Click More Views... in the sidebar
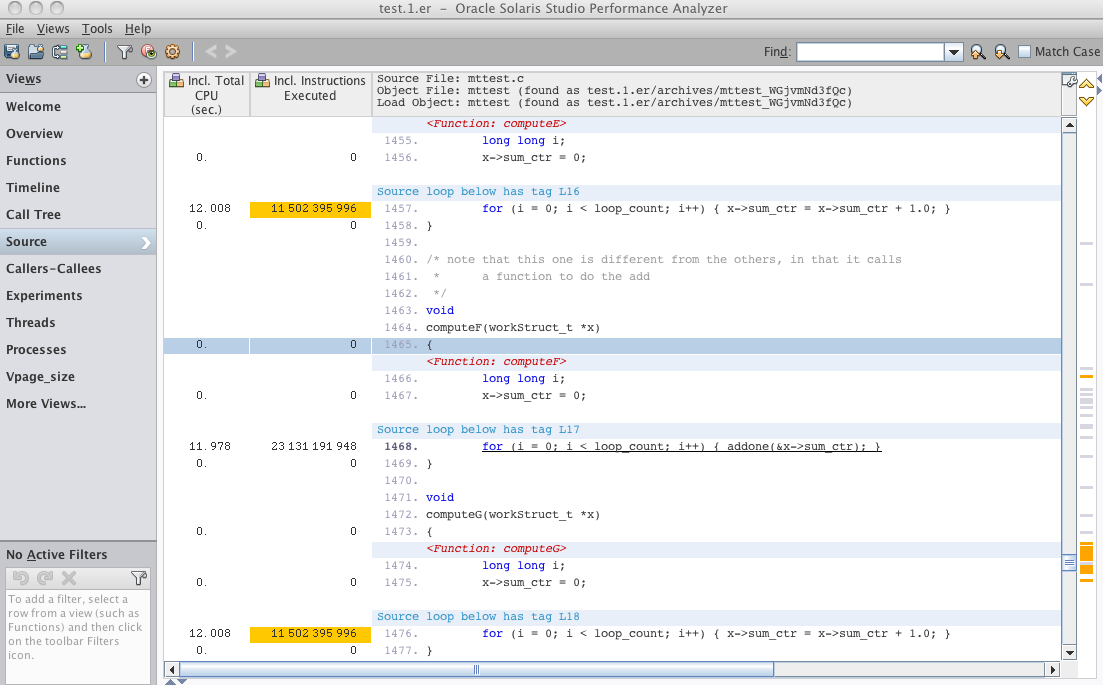 click(46, 404)
